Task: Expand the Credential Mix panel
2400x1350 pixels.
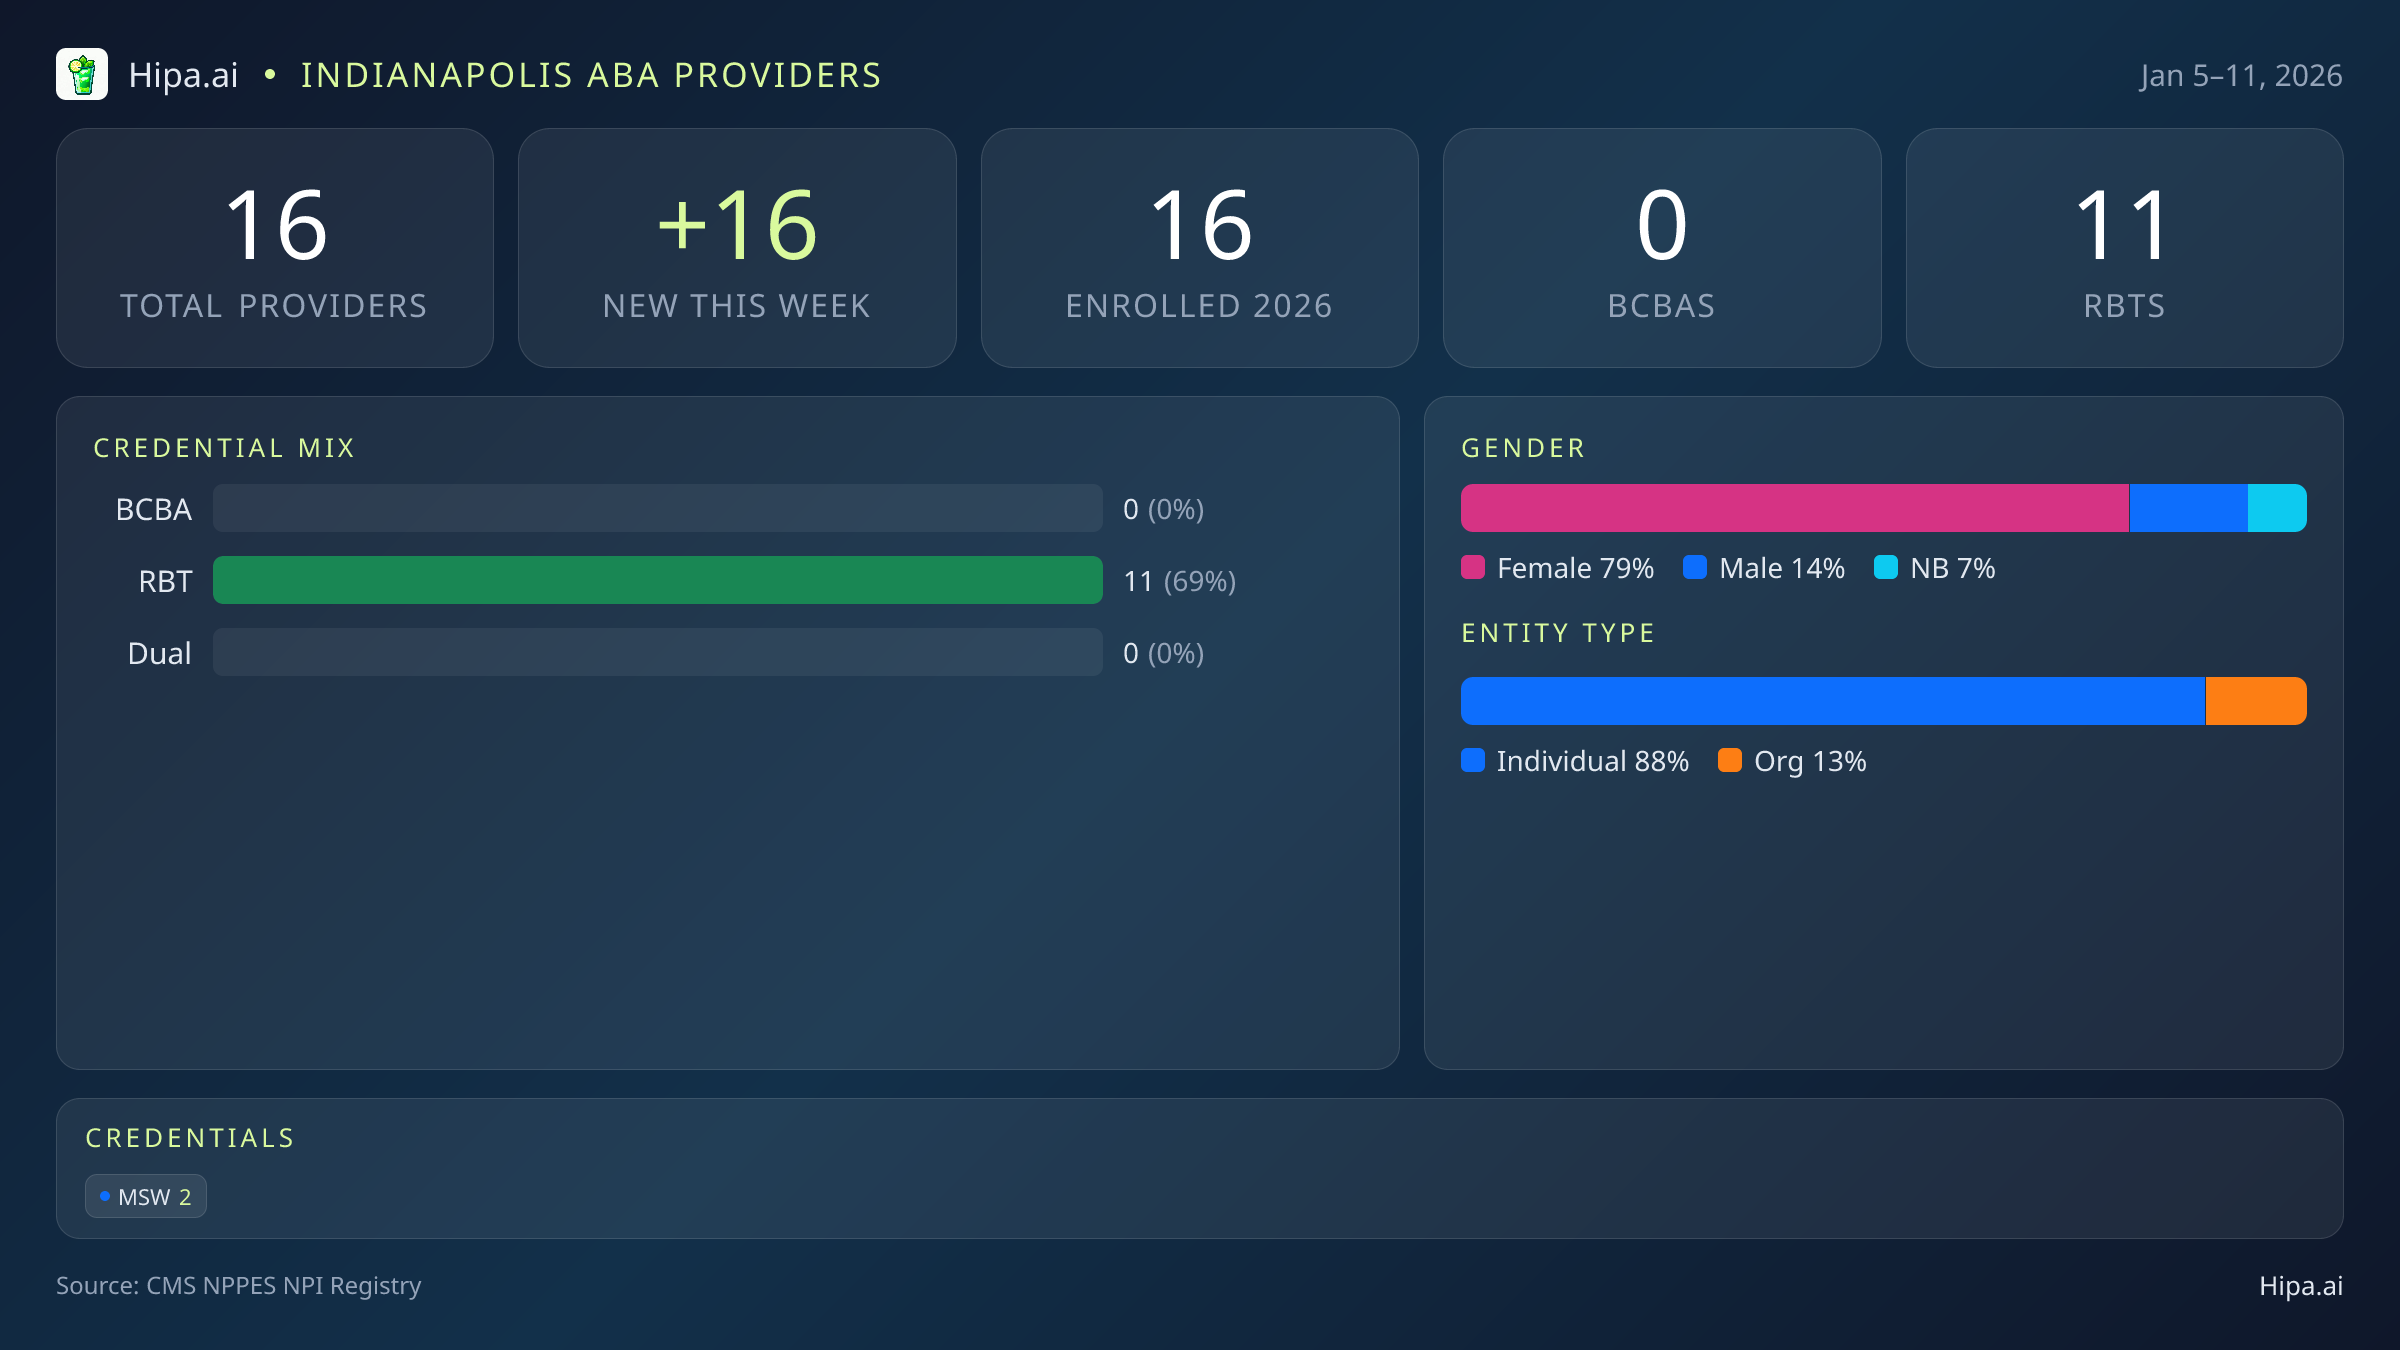Action: point(225,447)
